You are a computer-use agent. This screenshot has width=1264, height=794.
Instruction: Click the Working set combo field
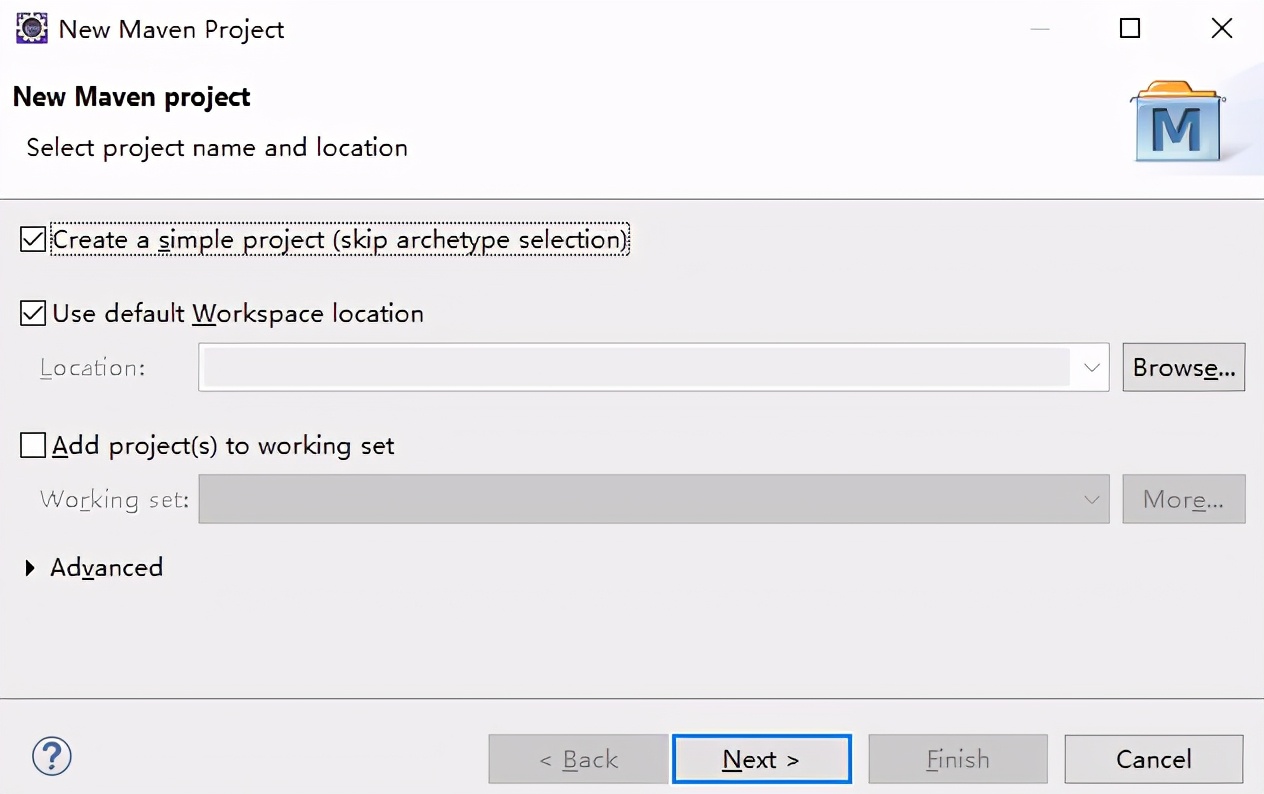coord(654,499)
